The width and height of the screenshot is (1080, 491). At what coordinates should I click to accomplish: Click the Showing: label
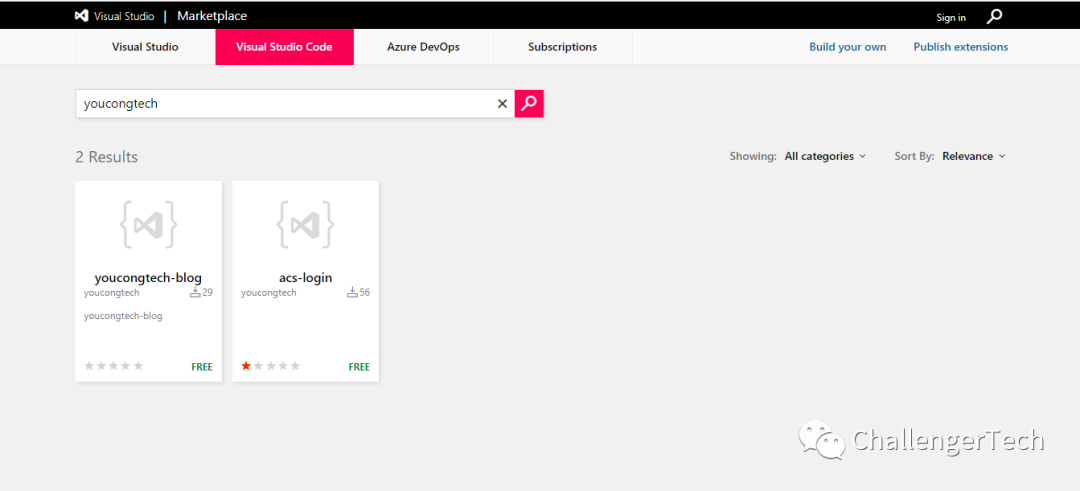[x=754, y=156]
